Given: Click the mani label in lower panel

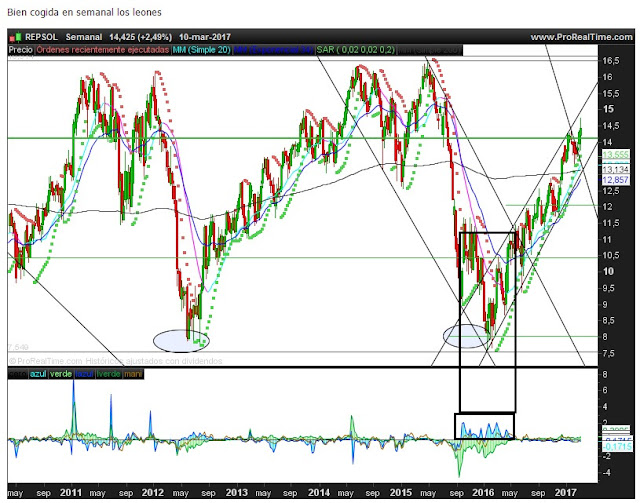Looking at the screenshot, I should [x=133, y=374].
